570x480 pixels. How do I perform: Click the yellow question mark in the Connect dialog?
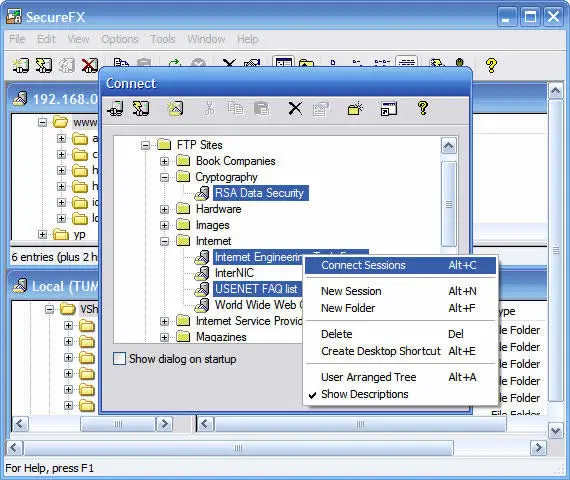coord(422,108)
